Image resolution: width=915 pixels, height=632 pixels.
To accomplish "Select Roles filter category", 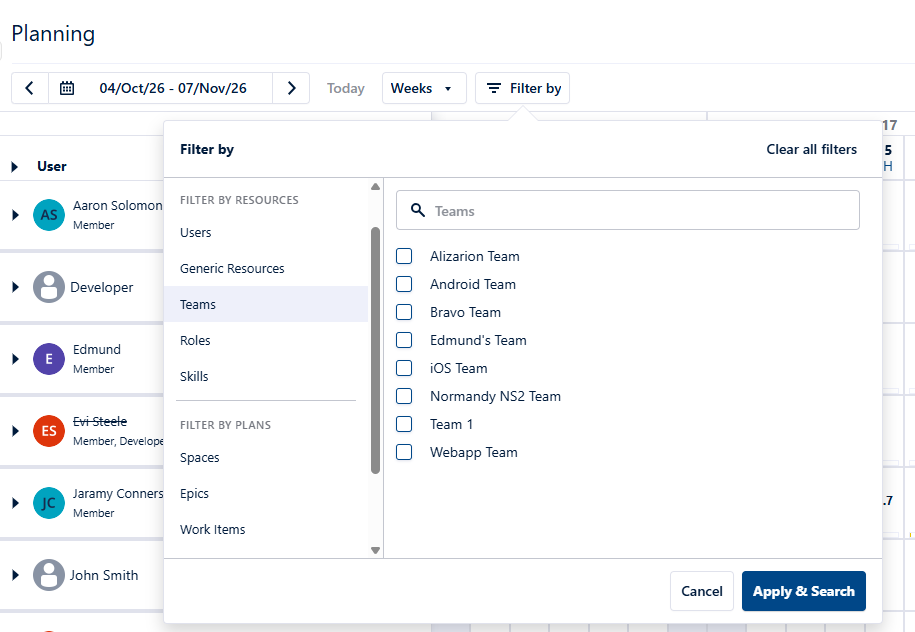I will click(266, 340).
